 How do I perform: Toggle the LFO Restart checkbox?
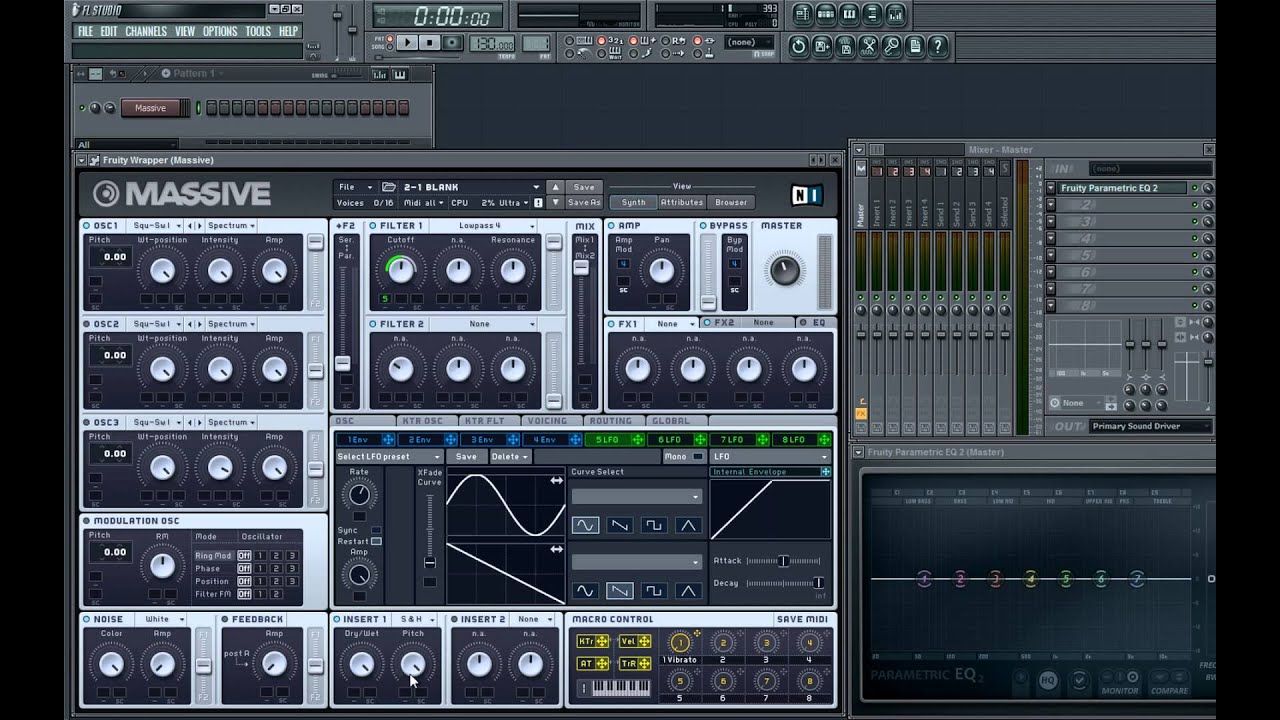pyautogui.click(x=376, y=541)
